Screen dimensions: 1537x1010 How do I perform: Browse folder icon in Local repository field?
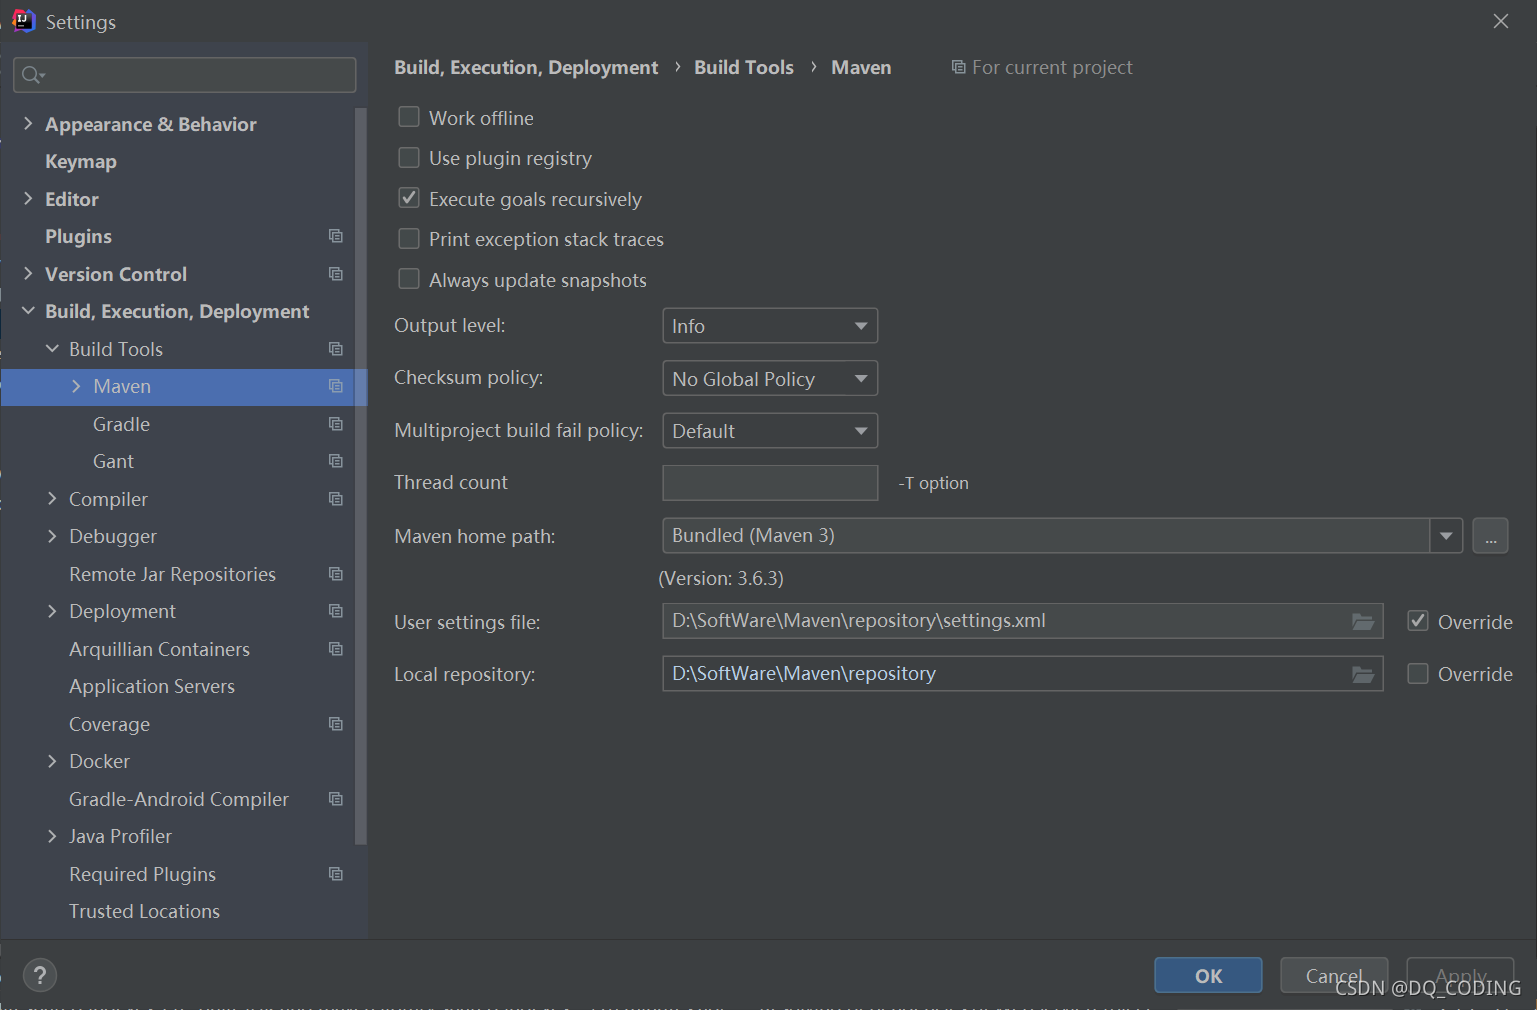tap(1363, 674)
